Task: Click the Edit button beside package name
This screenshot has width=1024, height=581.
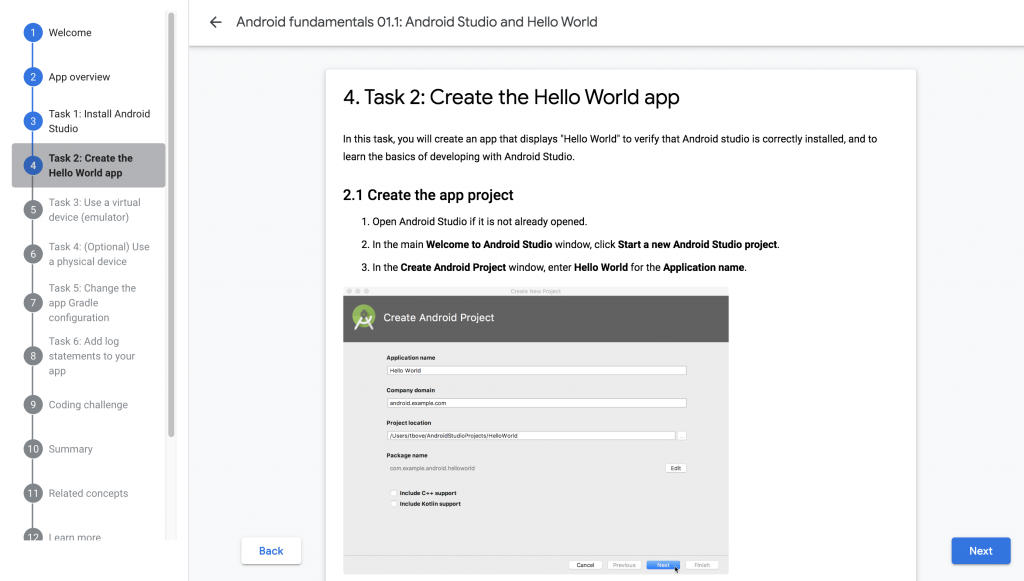Action: tap(675, 468)
